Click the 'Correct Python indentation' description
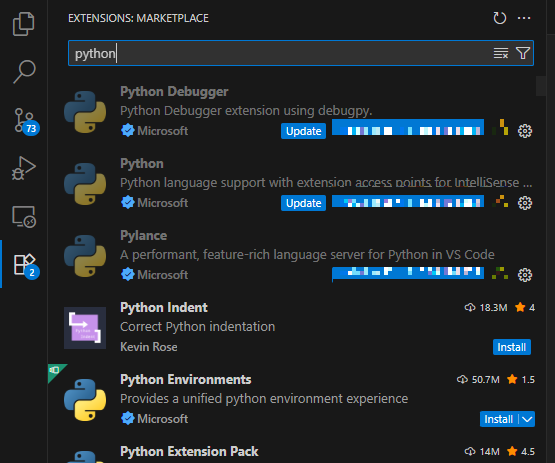The image size is (555, 463). click(x=198, y=327)
